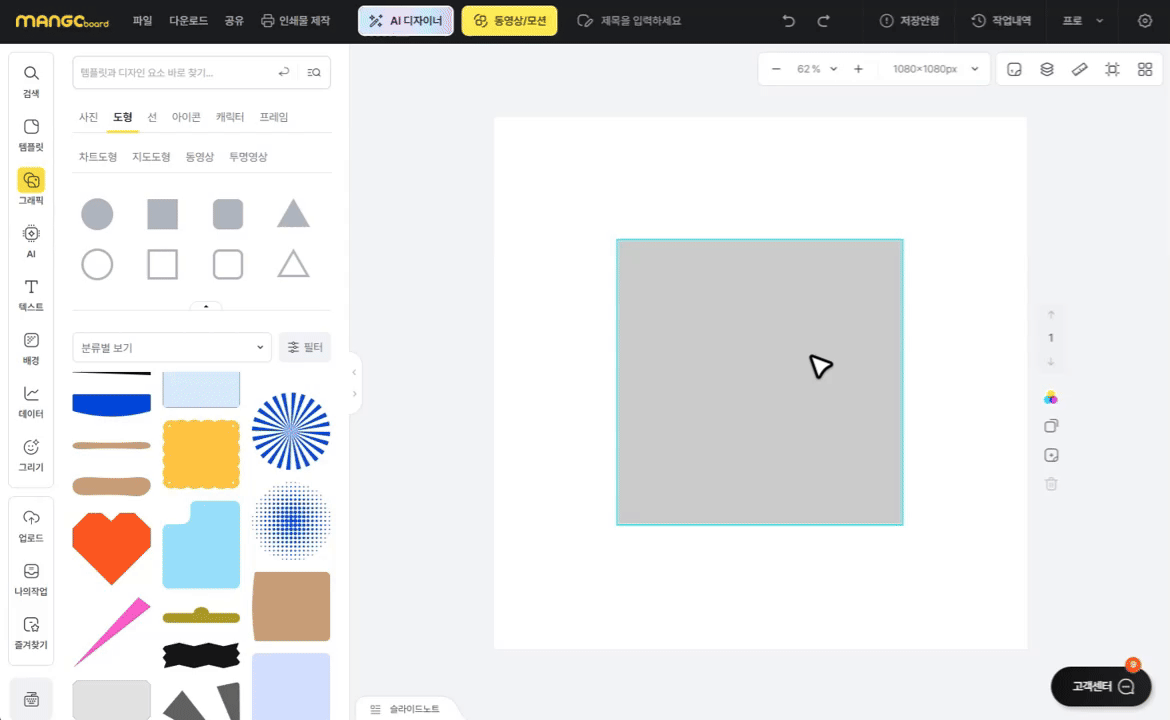The height and width of the screenshot is (720, 1170).
Task: Open the 파일 menu
Action: (143, 21)
